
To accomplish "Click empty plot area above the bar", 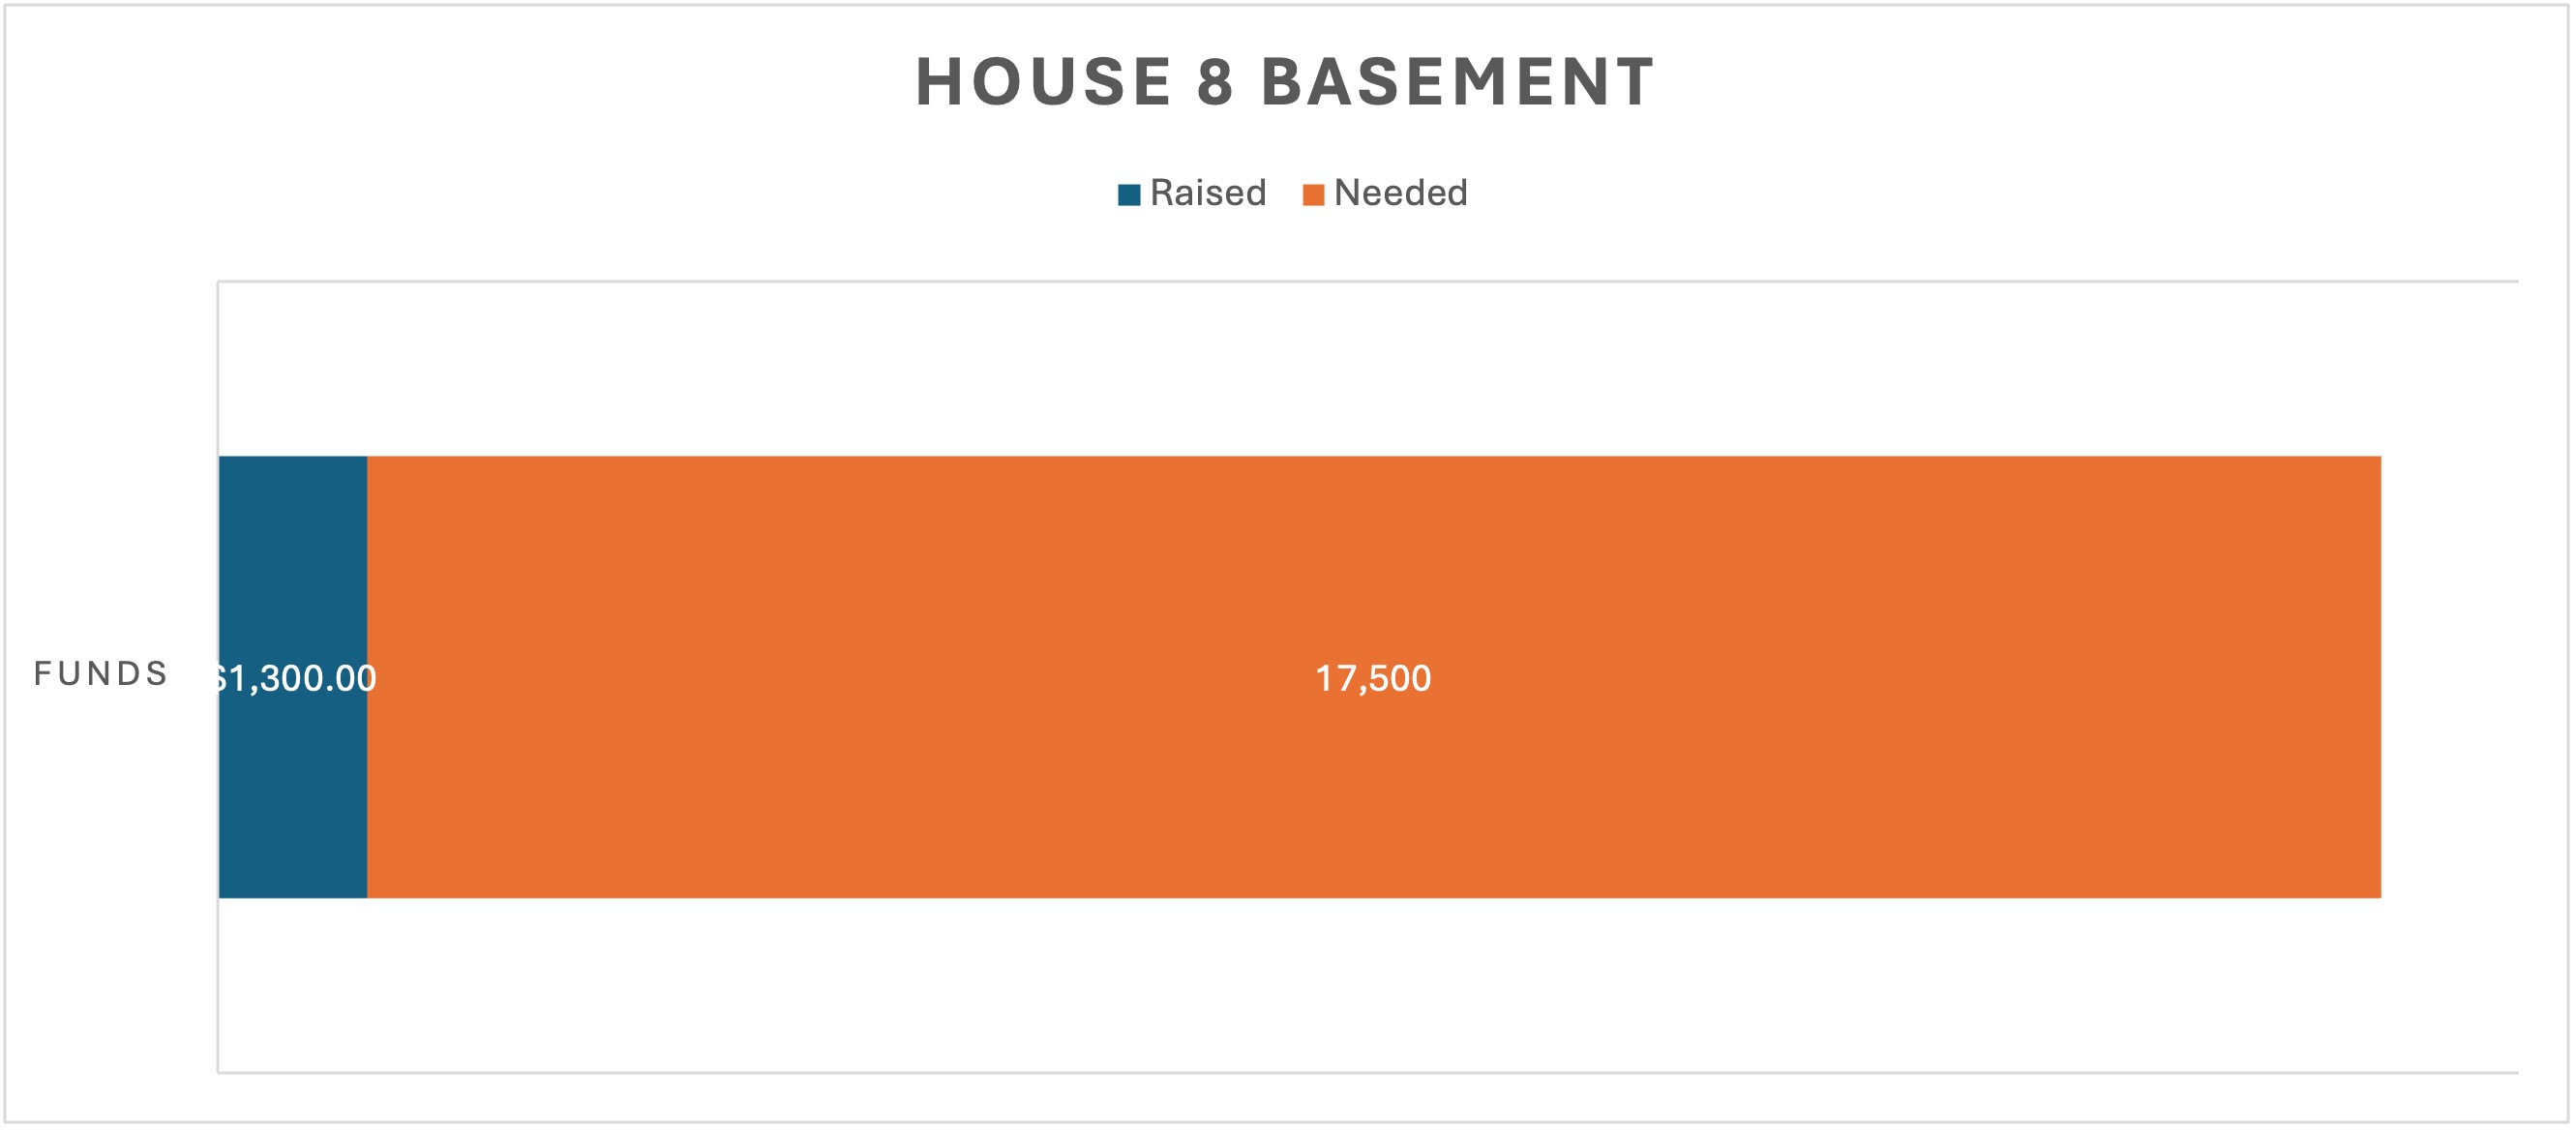I will pyautogui.click(x=1300, y=370).
